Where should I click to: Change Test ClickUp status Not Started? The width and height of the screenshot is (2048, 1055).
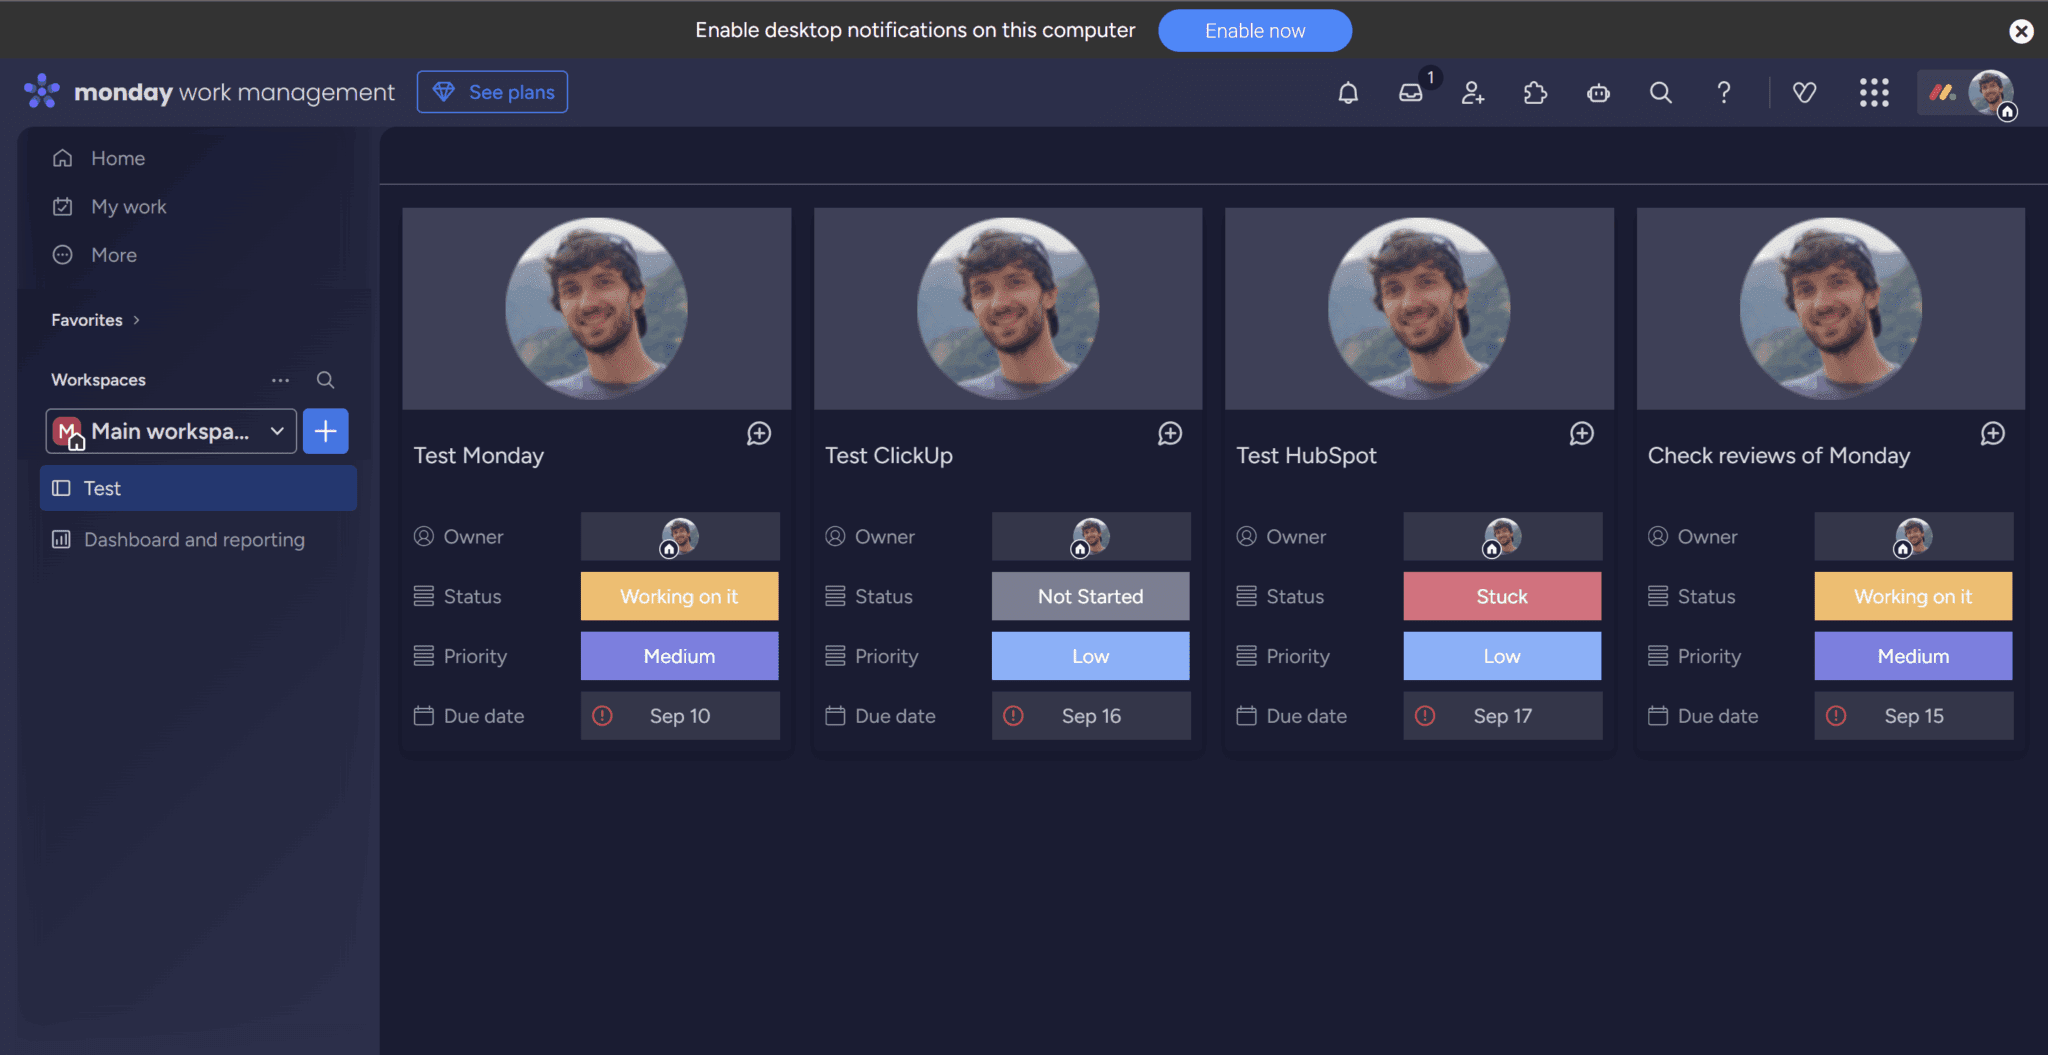pos(1091,597)
